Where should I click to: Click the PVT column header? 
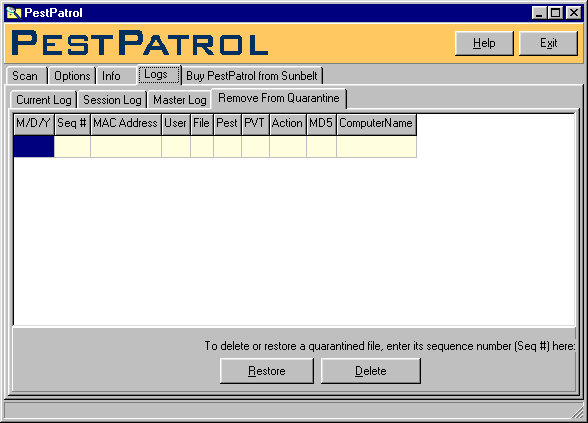pos(255,123)
